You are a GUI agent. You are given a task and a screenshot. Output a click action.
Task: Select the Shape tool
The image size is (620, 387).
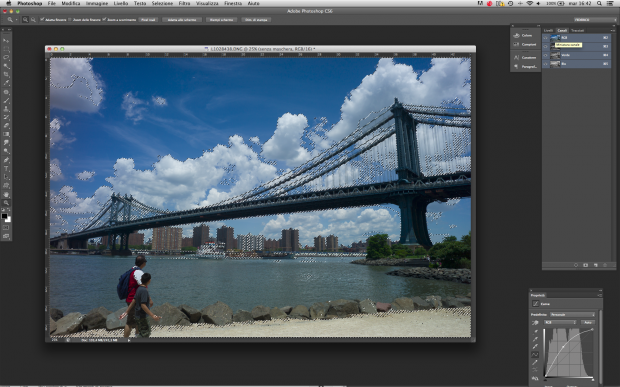pyautogui.click(x=6, y=186)
